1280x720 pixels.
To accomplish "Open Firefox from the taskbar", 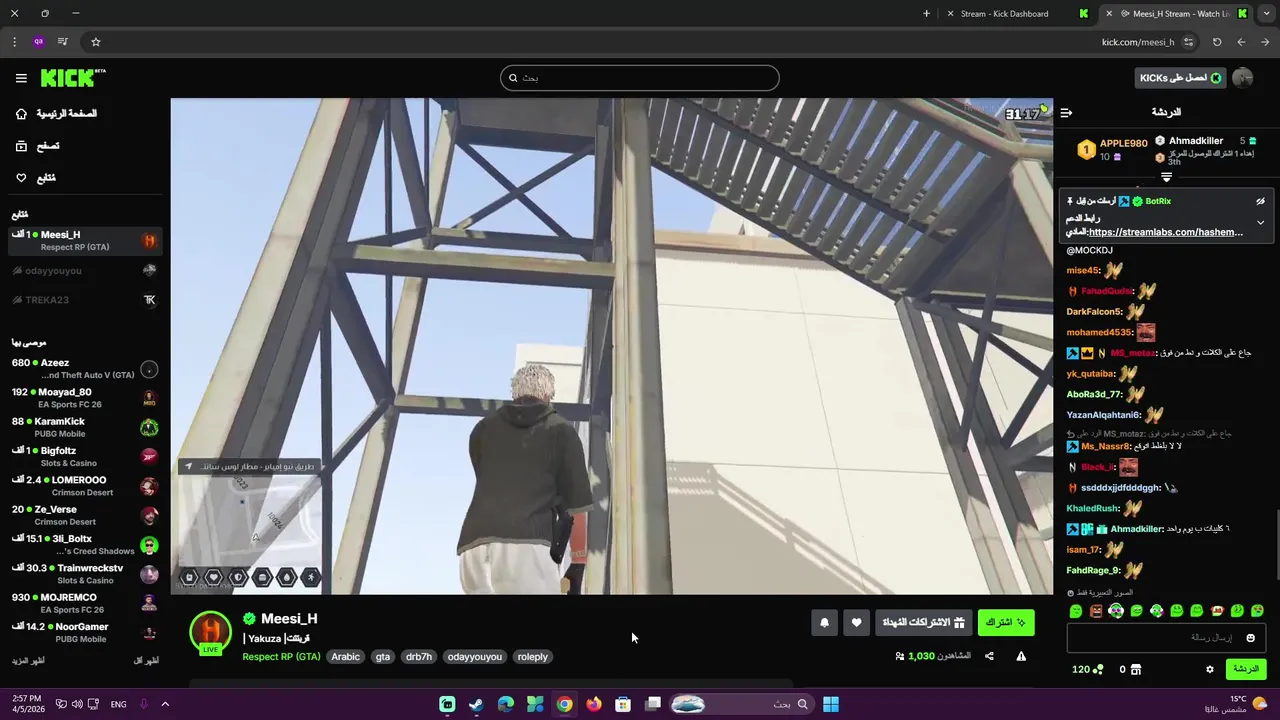I will (594, 704).
